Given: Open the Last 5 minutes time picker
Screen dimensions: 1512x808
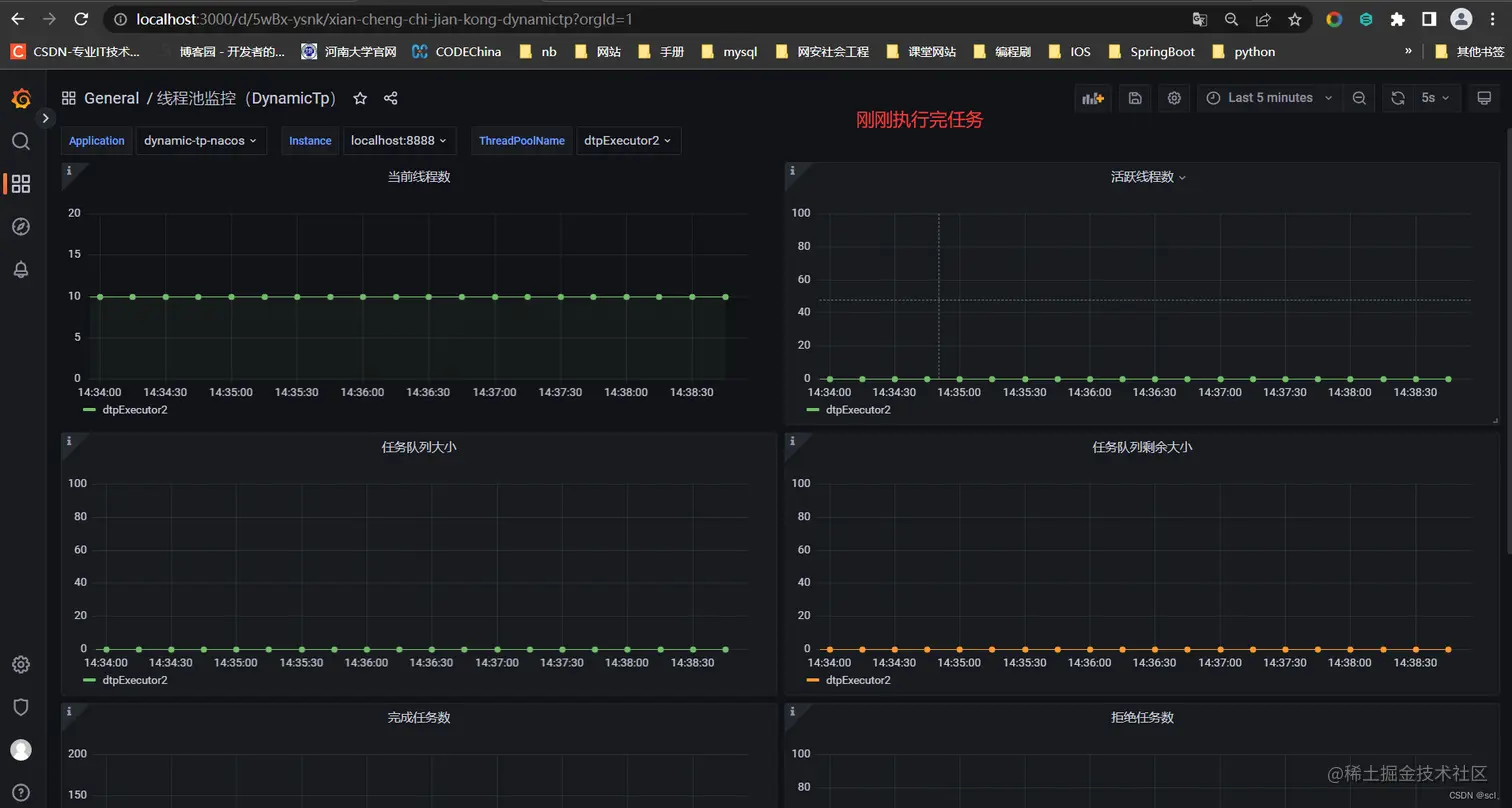Looking at the screenshot, I should (x=1270, y=98).
